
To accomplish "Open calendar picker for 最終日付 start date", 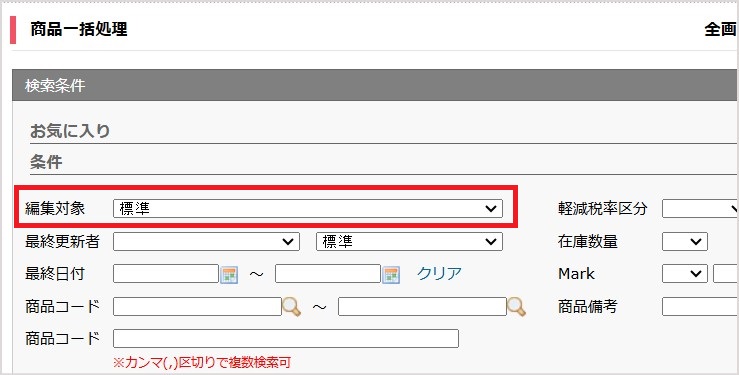I will pos(229,274).
